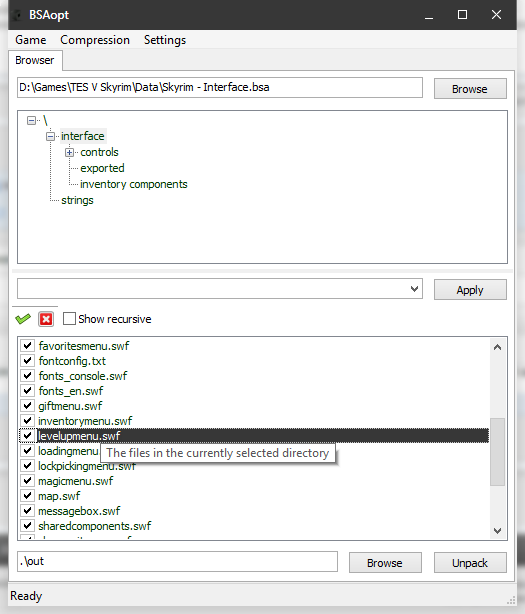
Task: Minimize the BSAopt window
Action: click(429, 15)
